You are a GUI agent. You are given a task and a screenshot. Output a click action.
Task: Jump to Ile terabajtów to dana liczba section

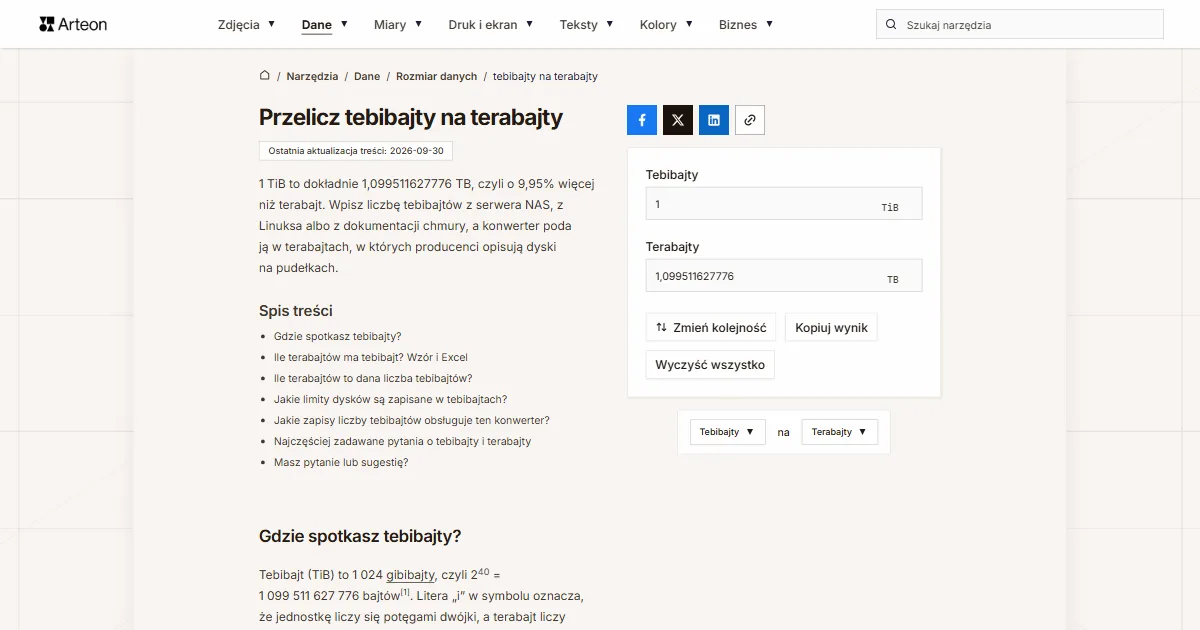[373, 378]
